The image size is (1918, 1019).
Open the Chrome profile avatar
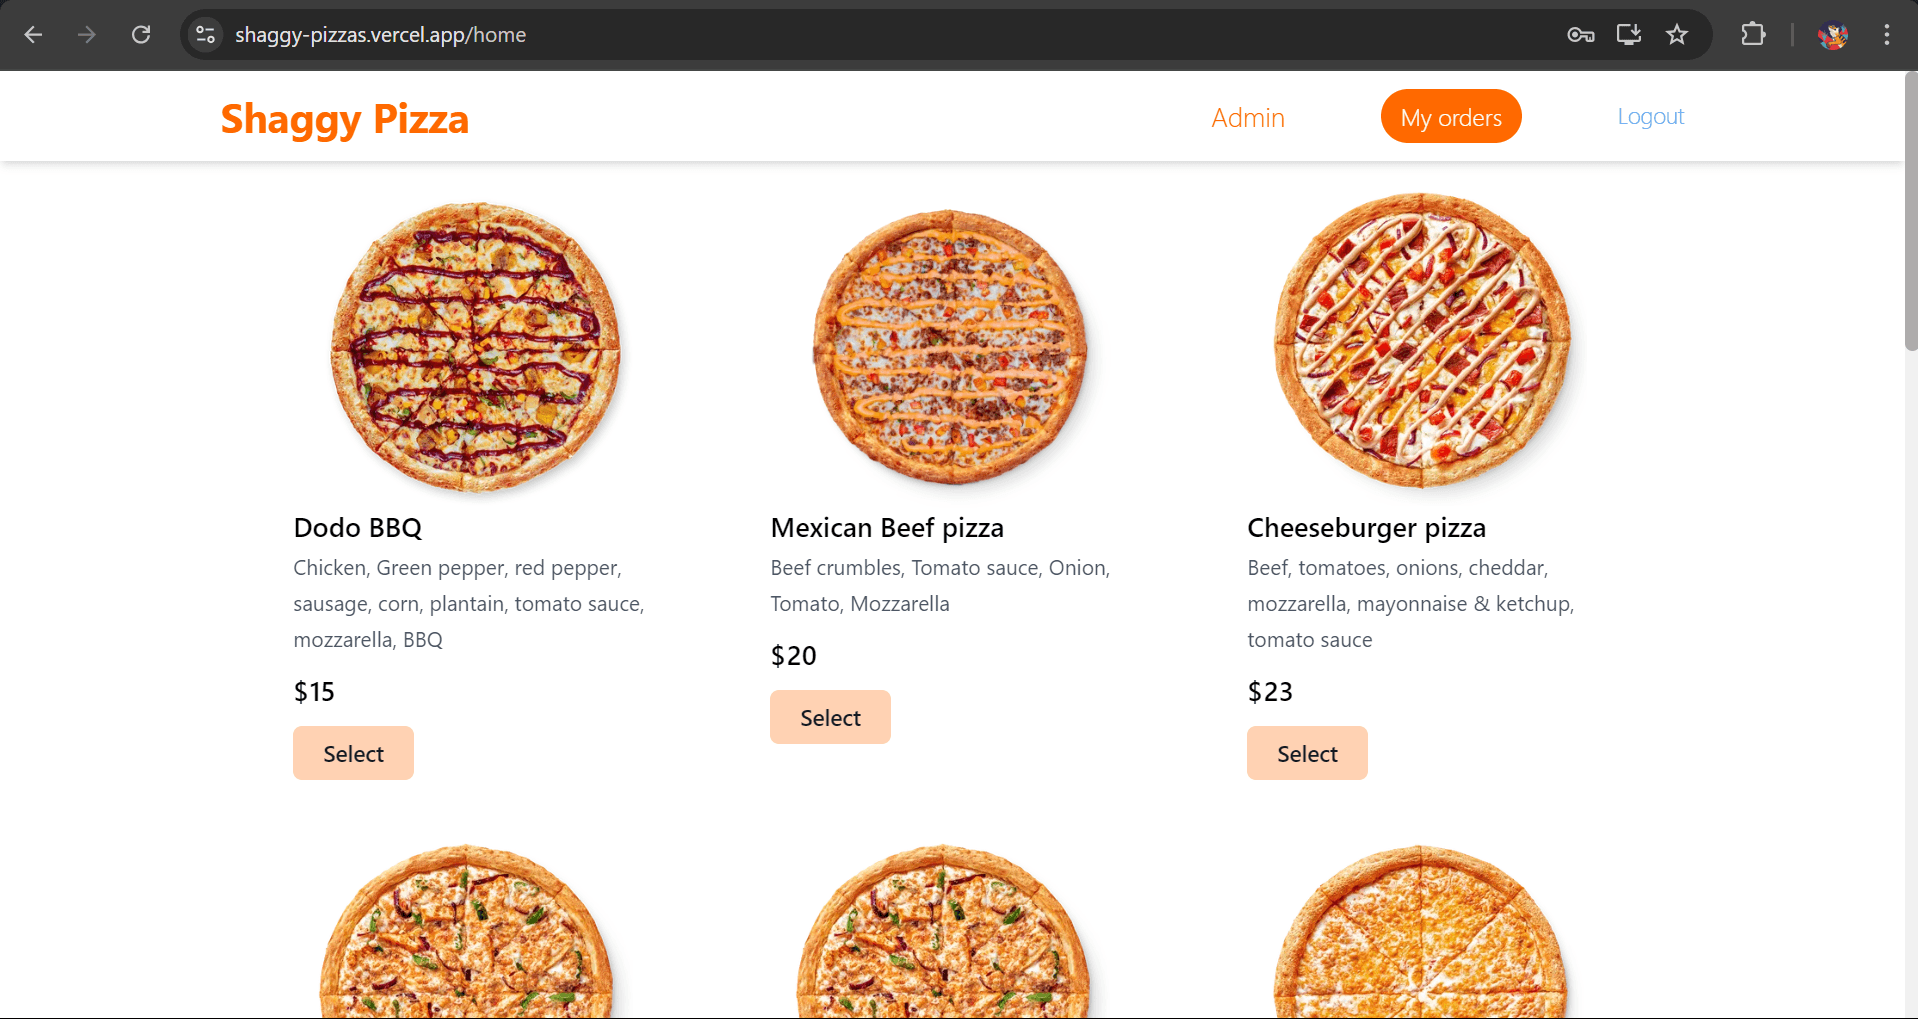point(1832,35)
